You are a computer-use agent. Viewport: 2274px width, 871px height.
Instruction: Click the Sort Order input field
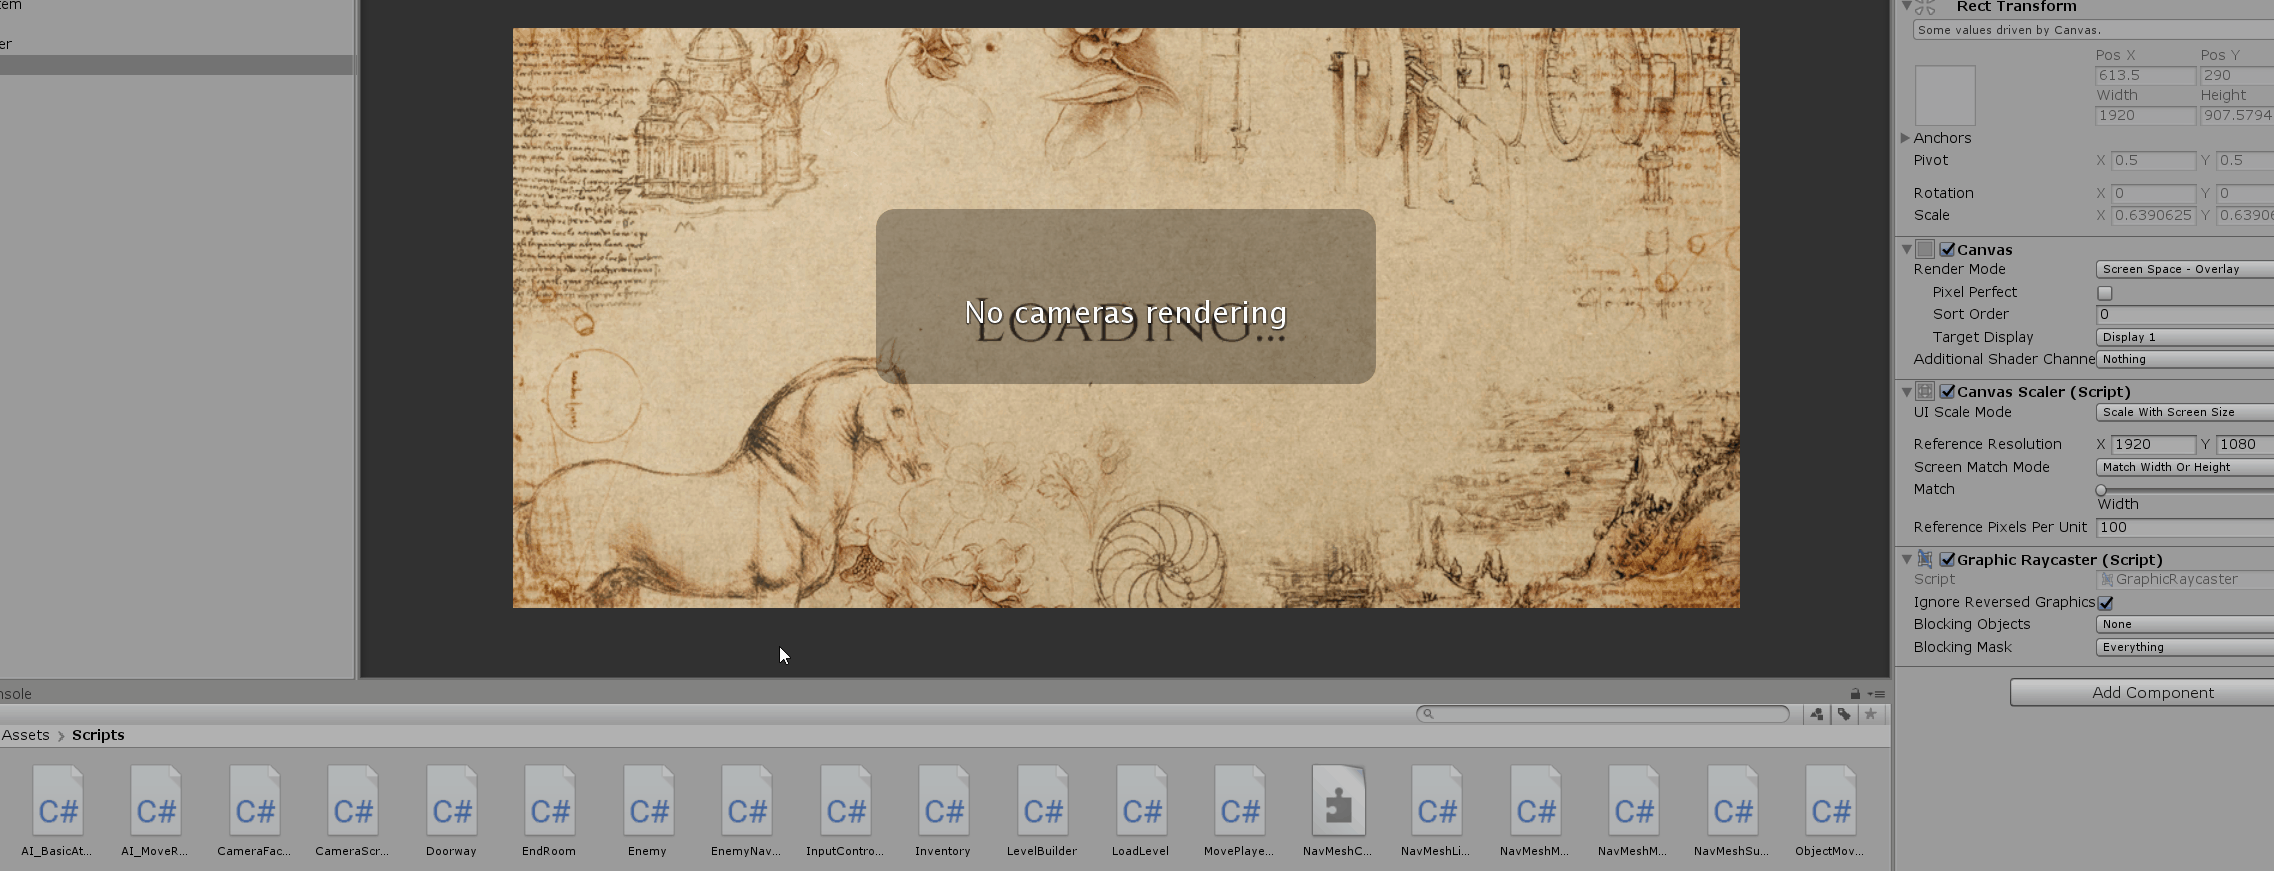tap(2185, 314)
